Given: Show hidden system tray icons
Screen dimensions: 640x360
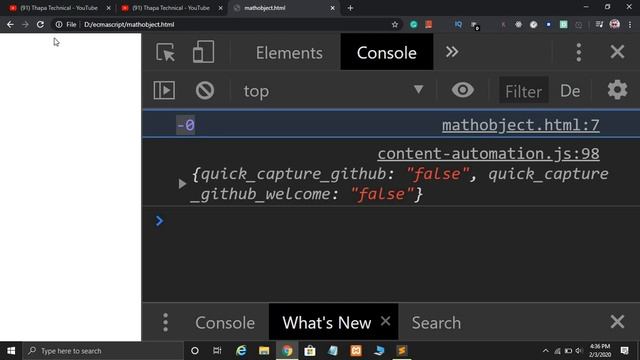Looking at the screenshot, I should (546, 351).
